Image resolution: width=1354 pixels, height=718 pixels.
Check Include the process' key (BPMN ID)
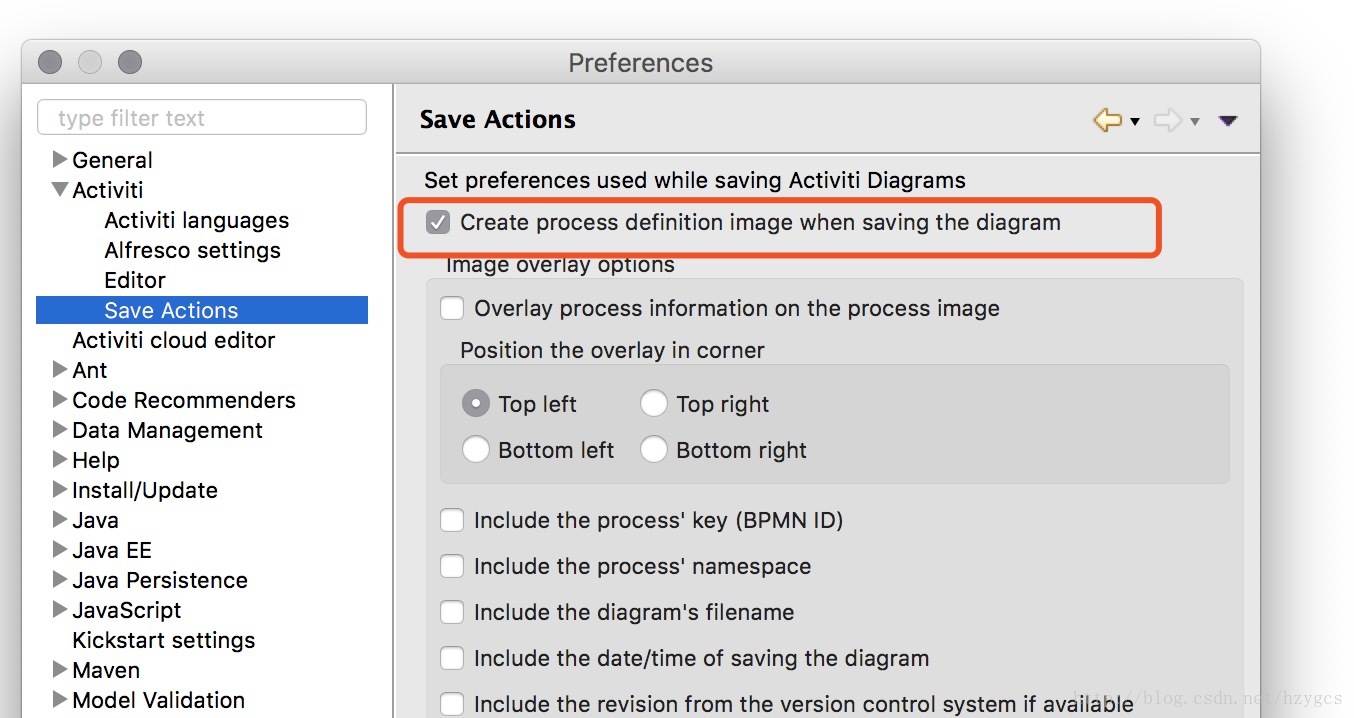click(452, 520)
